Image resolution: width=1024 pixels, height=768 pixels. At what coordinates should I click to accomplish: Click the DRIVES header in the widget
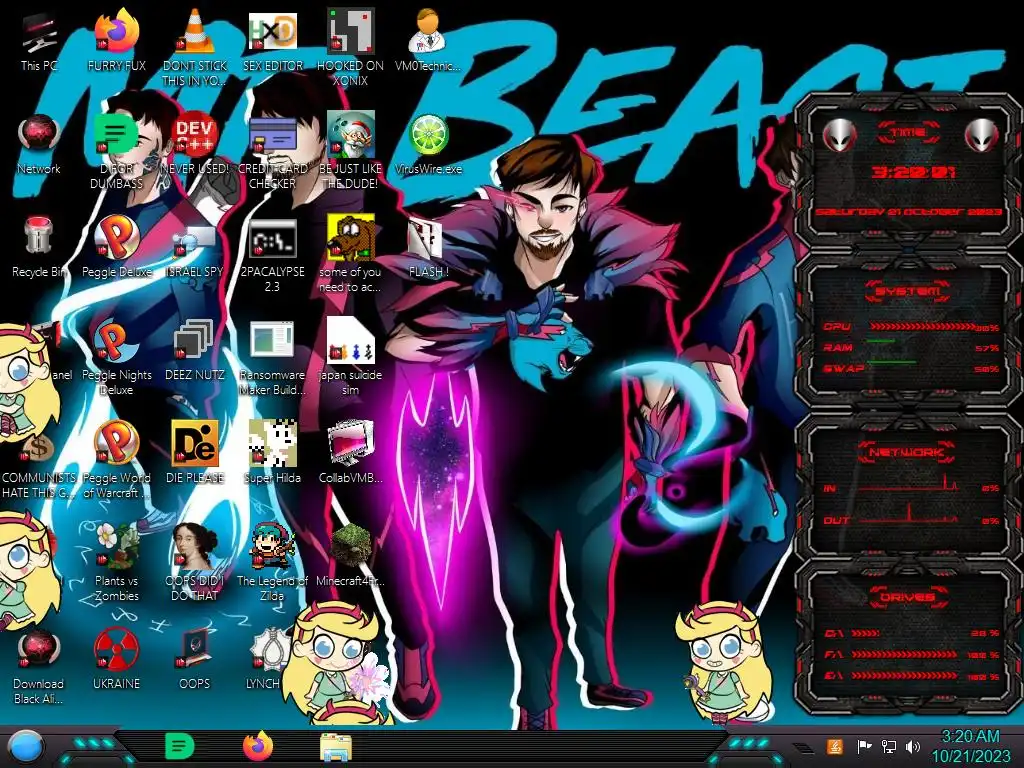click(x=908, y=597)
